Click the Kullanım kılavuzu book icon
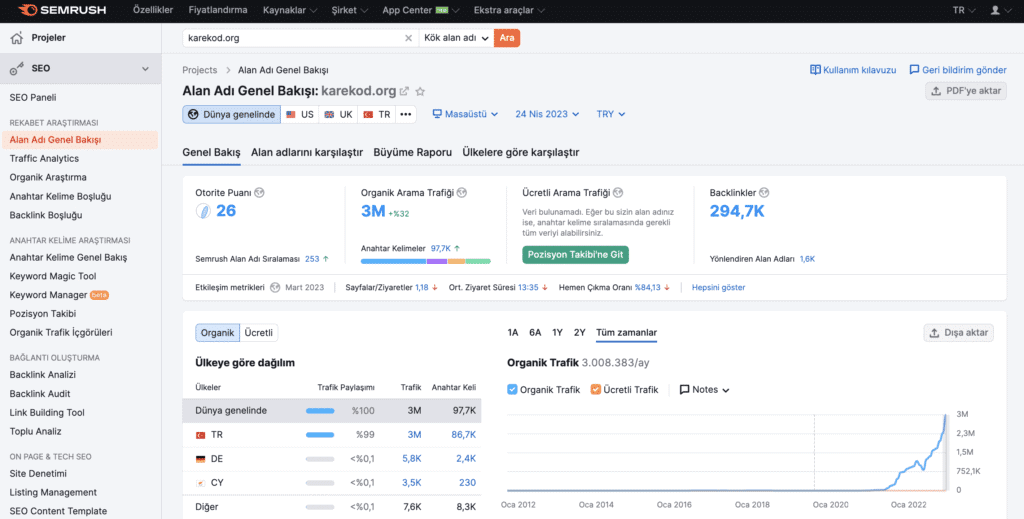This screenshot has width=1024, height=519. (815, 70)
